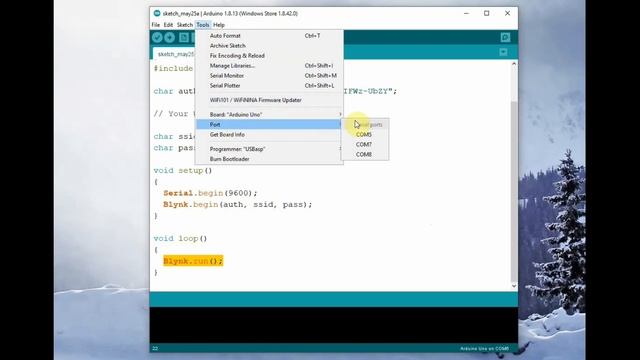Viewport: 640px width, 360px height.
Task: Click the Serial.begin(9600); code line
Action: pyautogui.click(x=210, y=193)
